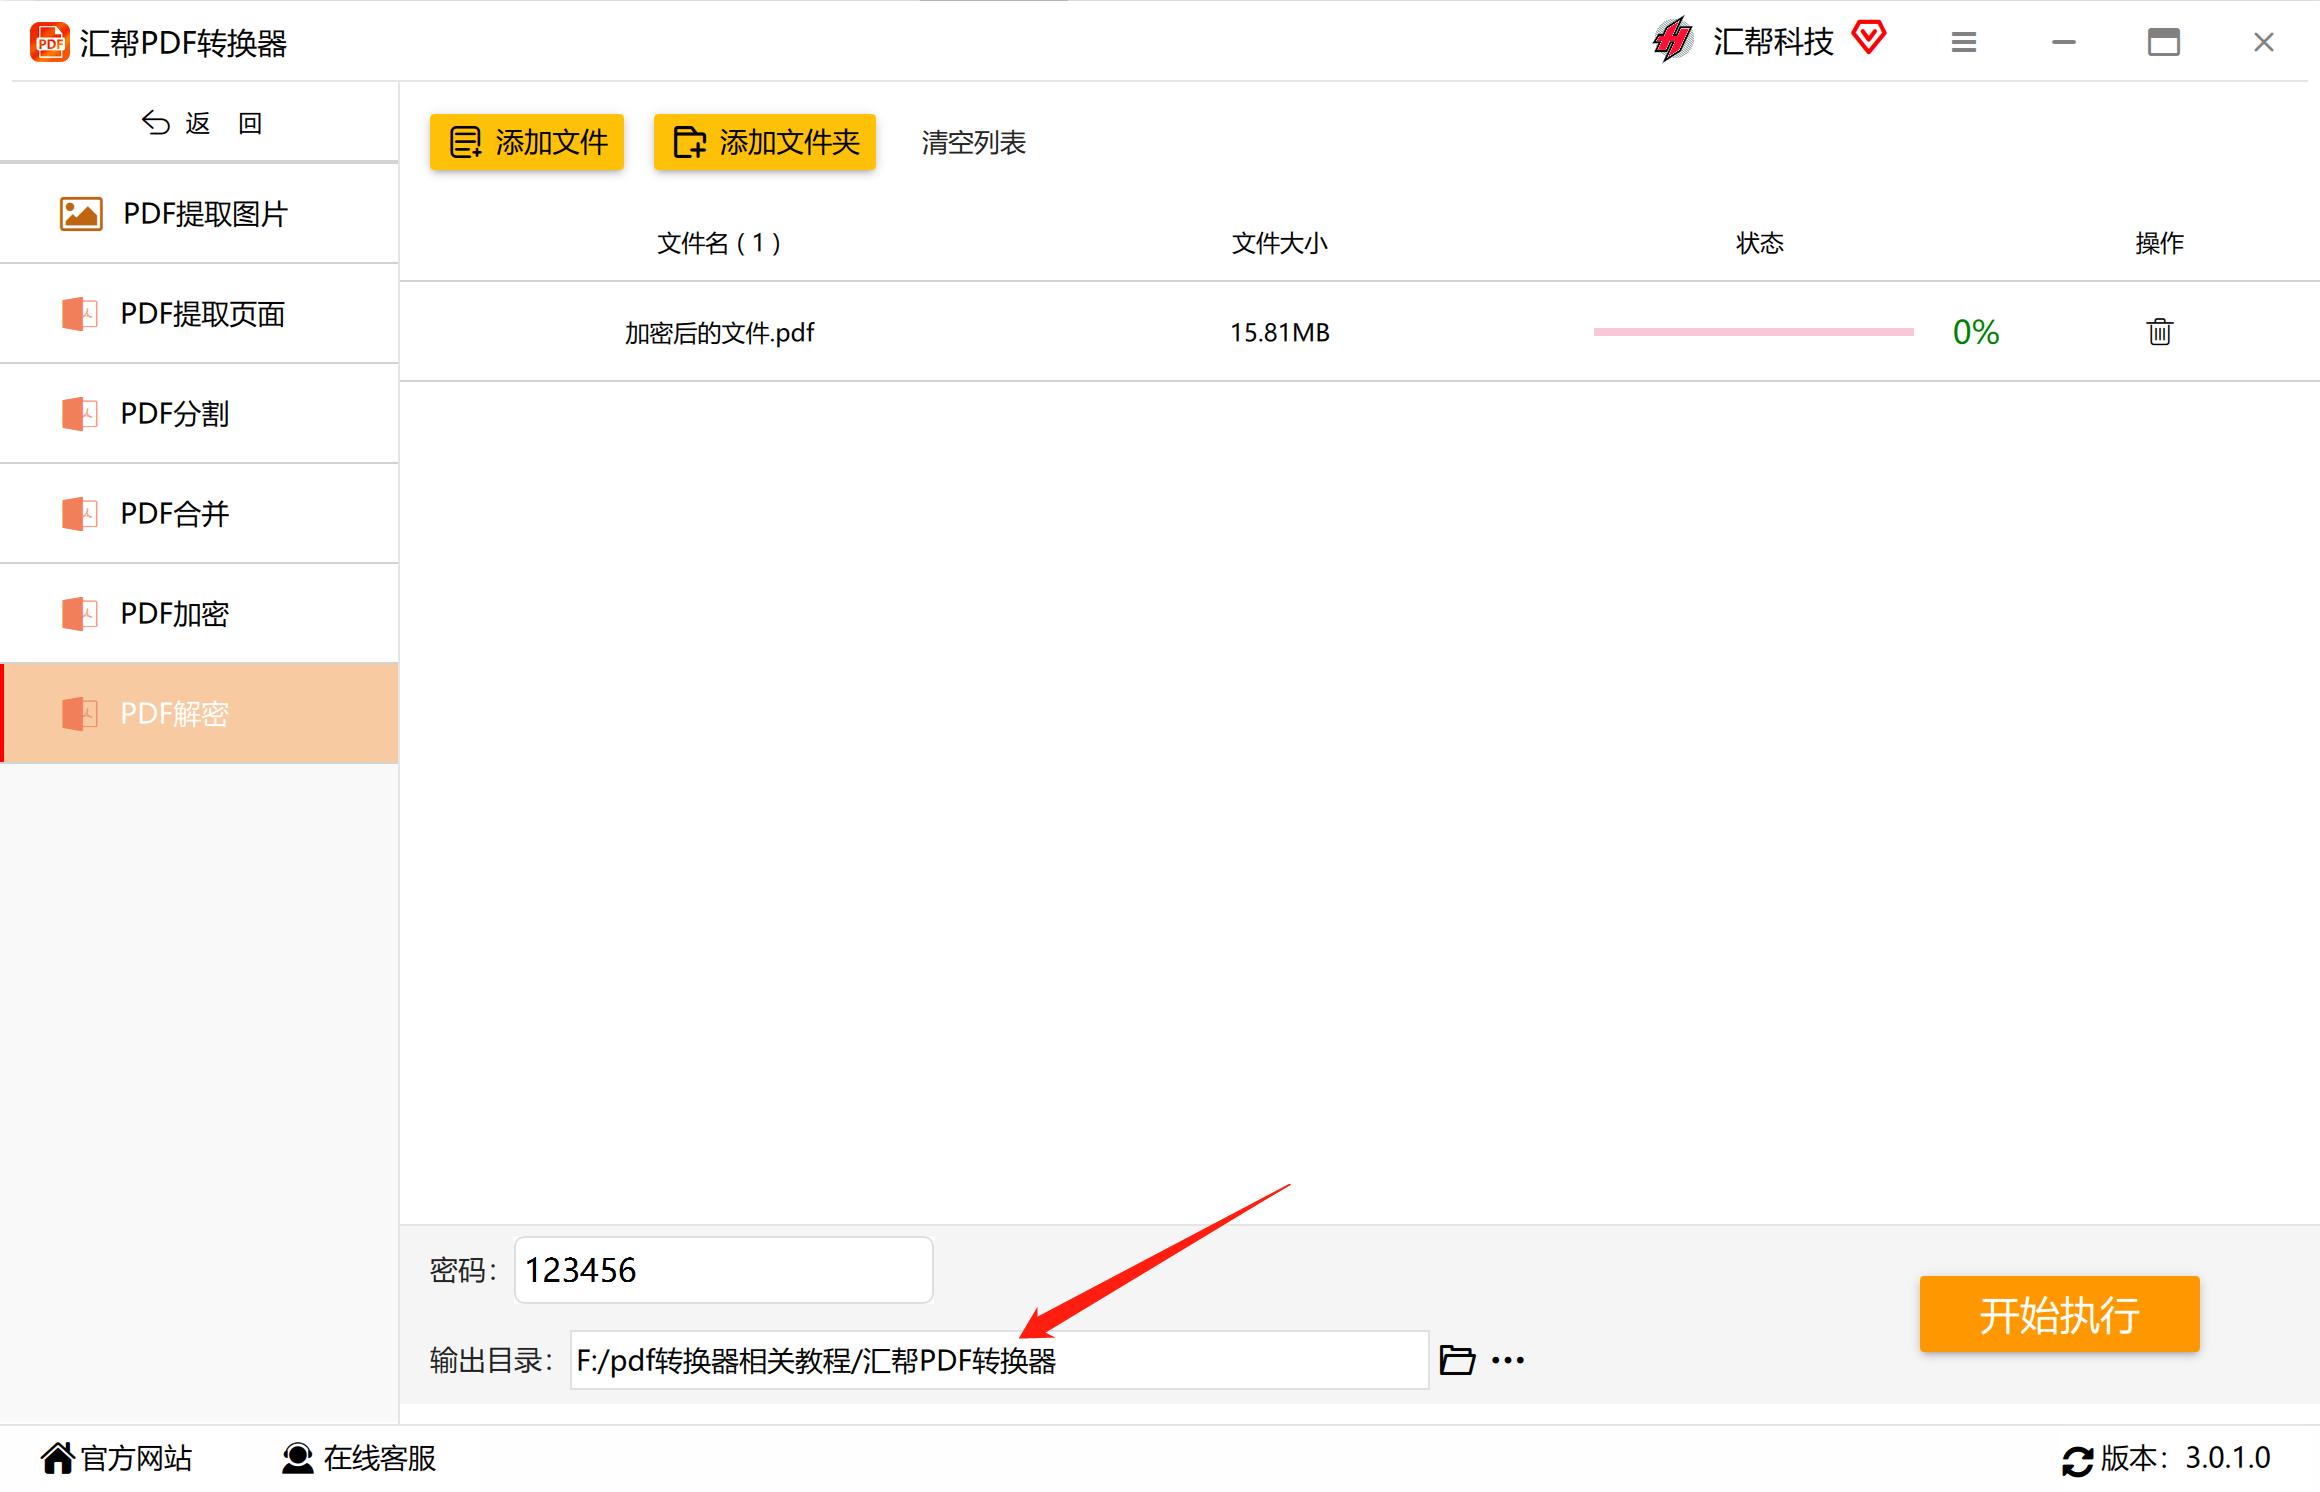Click the PDF提取图片 picture icon

click(81, 214)
